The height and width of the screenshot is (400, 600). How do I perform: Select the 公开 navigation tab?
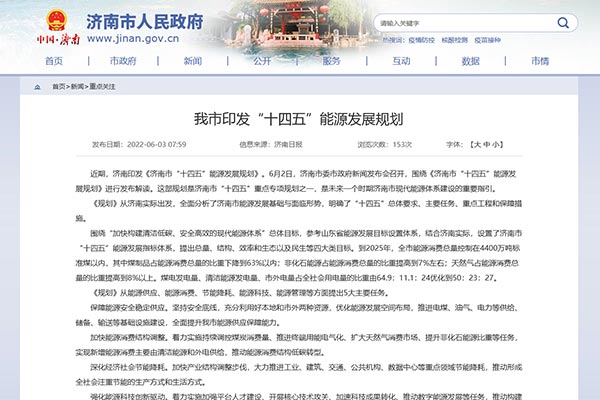[x=262, y=62]
